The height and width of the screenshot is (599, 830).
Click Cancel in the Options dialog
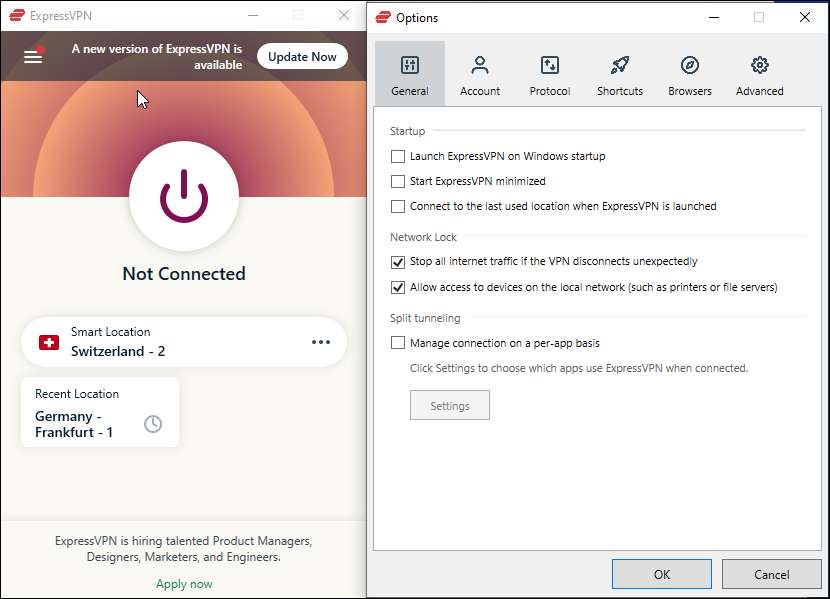click(771, 574)
